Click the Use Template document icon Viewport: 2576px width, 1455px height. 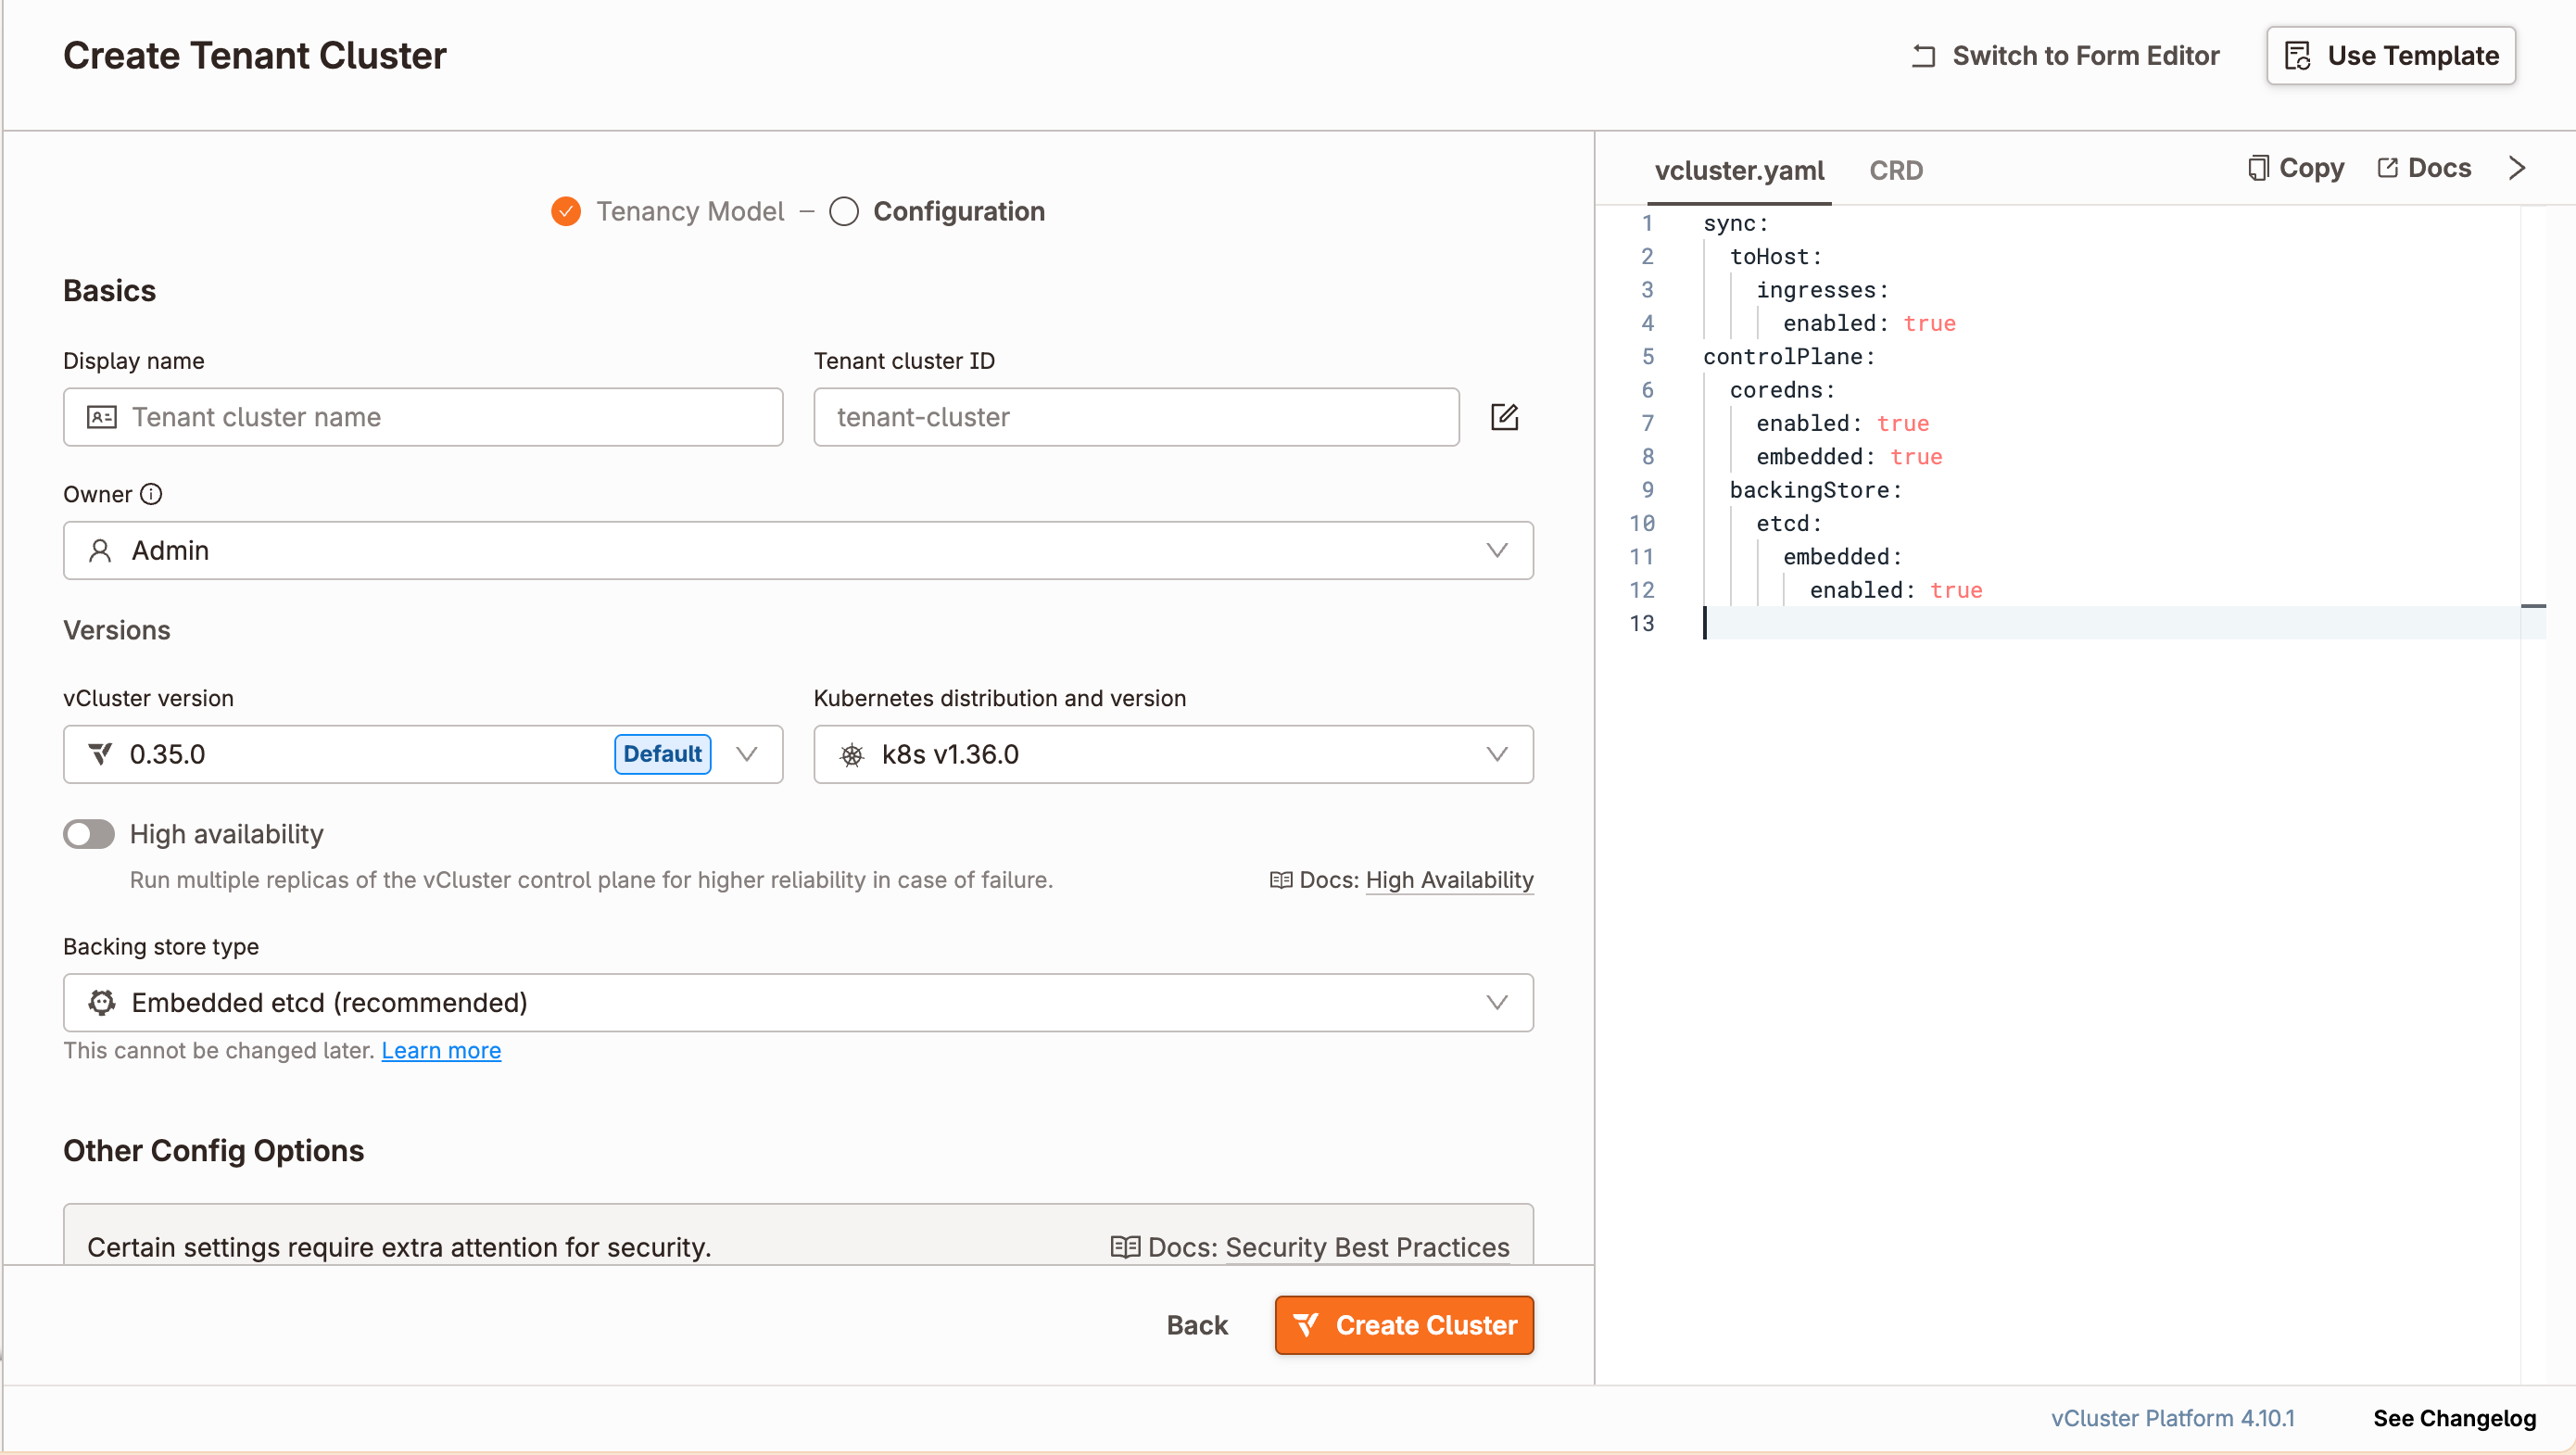(2298, 56)
